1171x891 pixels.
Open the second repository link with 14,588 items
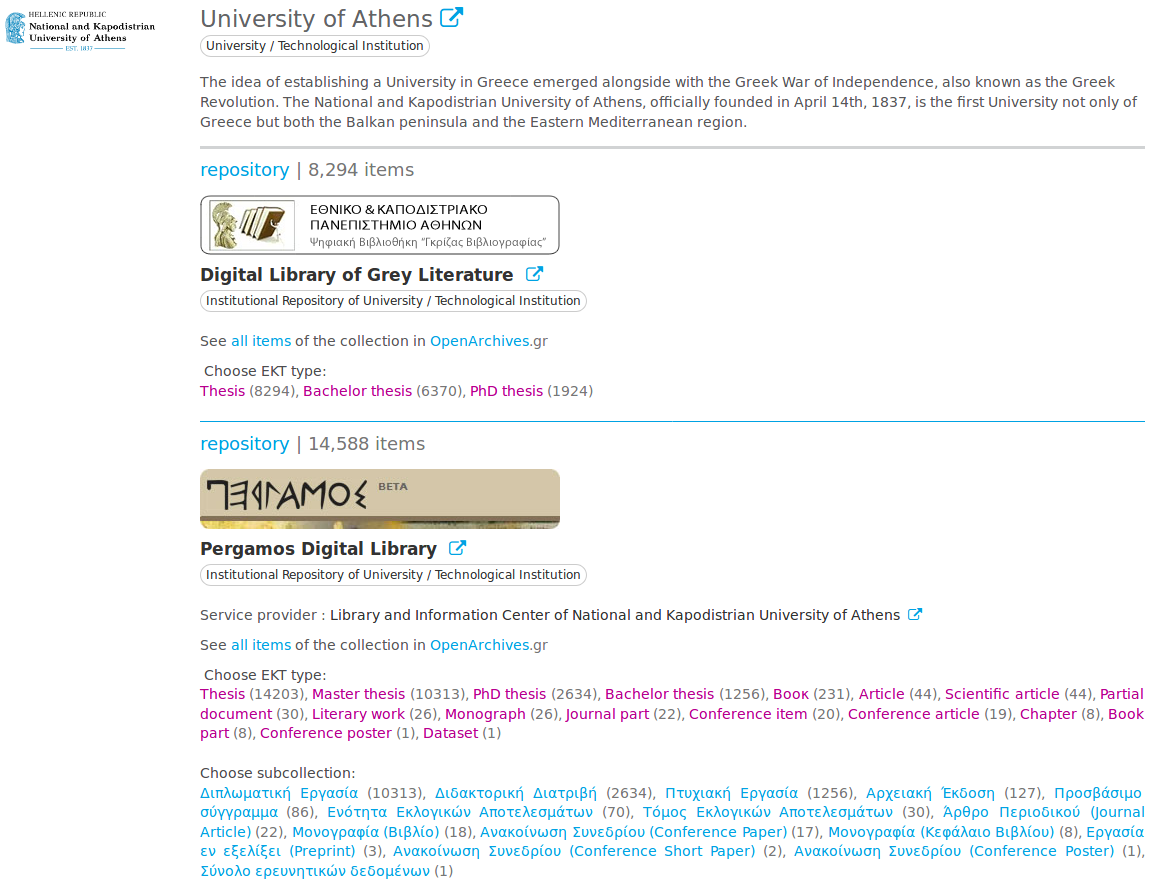pyautogui.click(x=244, y=444)
